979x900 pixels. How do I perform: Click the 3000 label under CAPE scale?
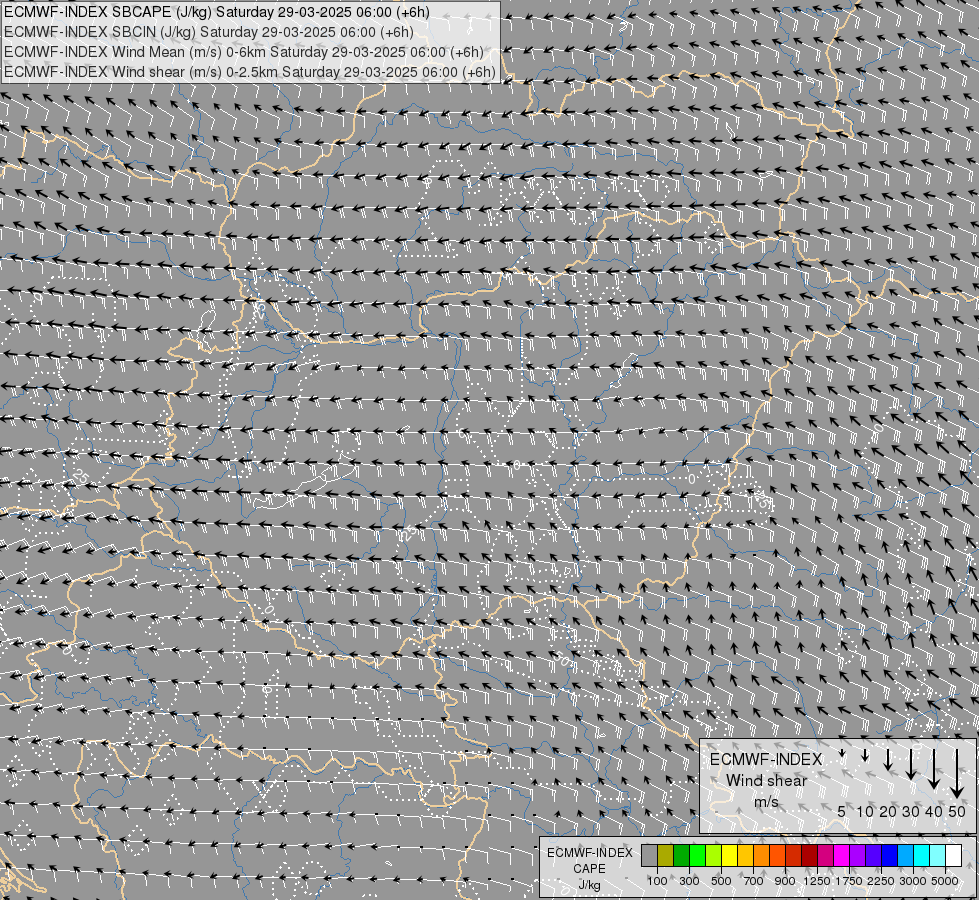913,881
